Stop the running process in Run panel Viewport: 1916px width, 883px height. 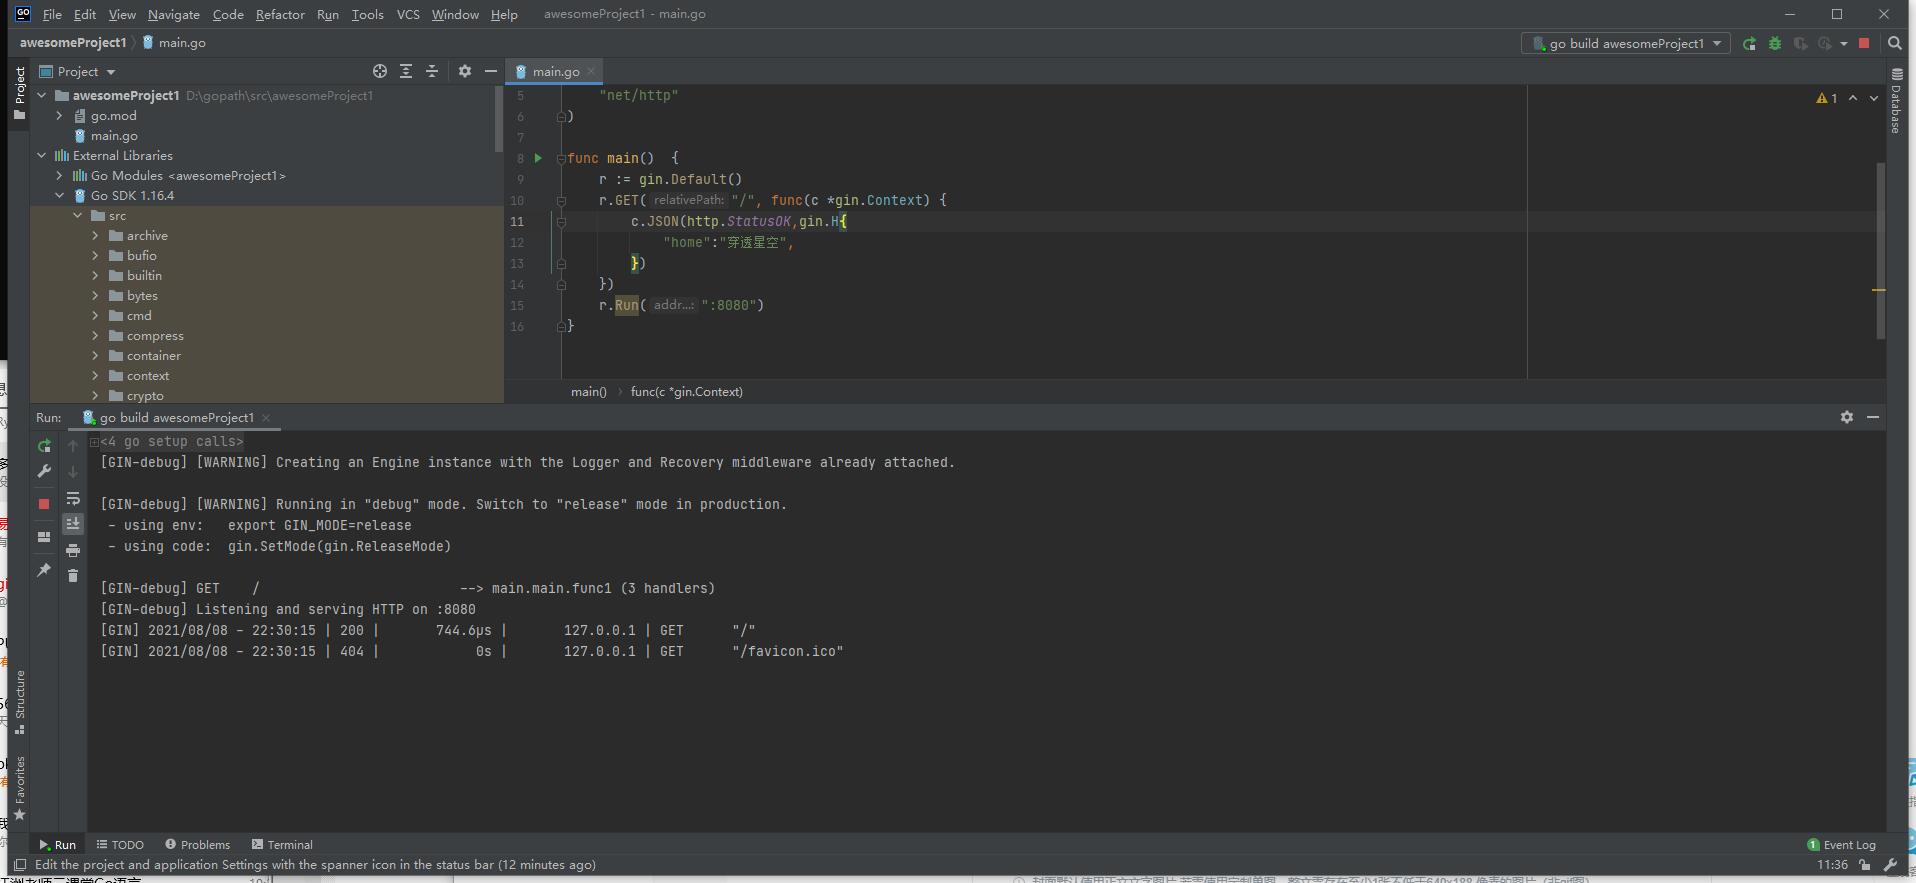[x=44, y=504]
